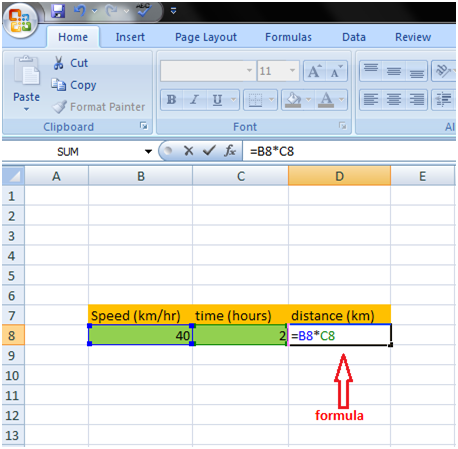The width and height of the screenshot is (458, 449).
Task: Center text horizontally
Action: click(x=394, y=99)
